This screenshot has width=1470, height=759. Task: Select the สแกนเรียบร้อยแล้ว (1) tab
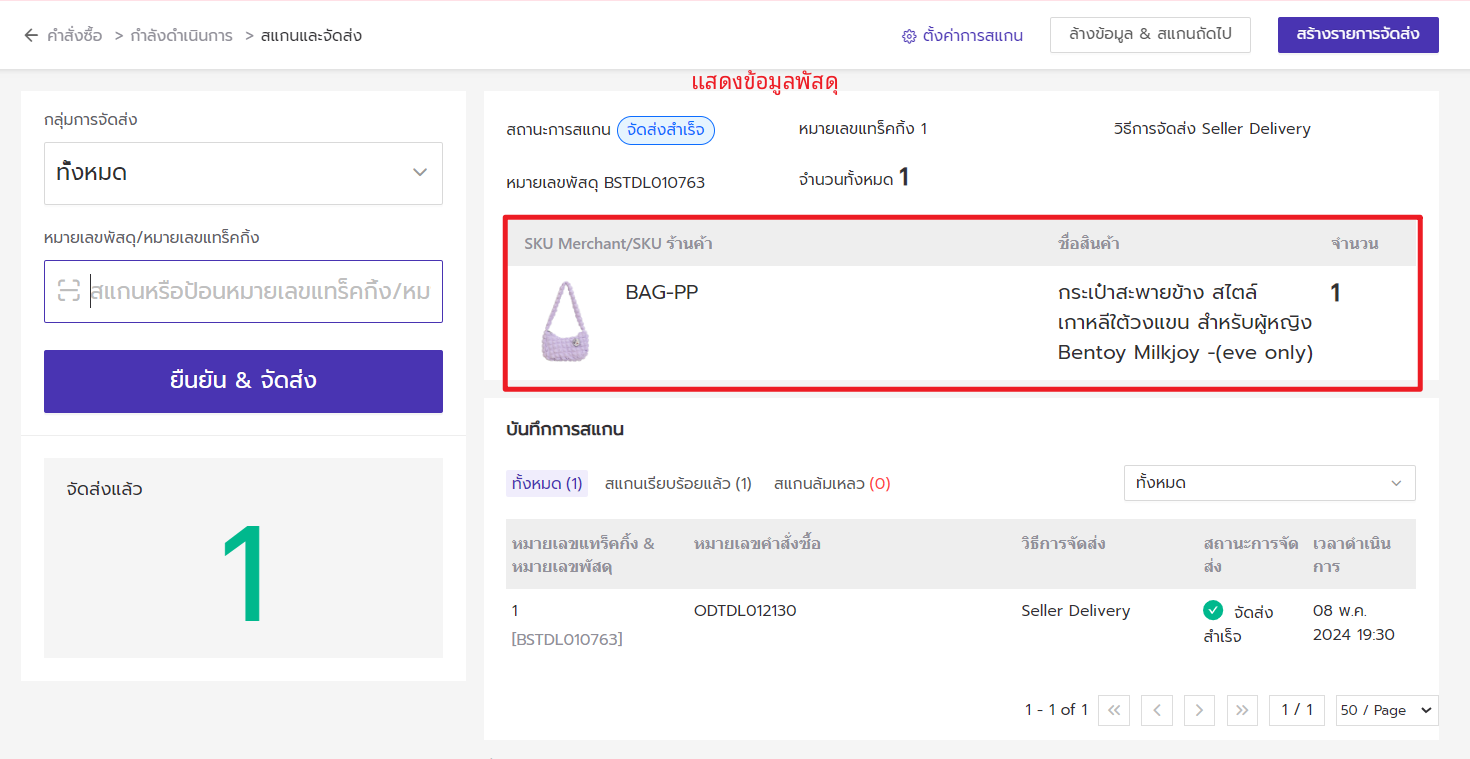[678, 484]
